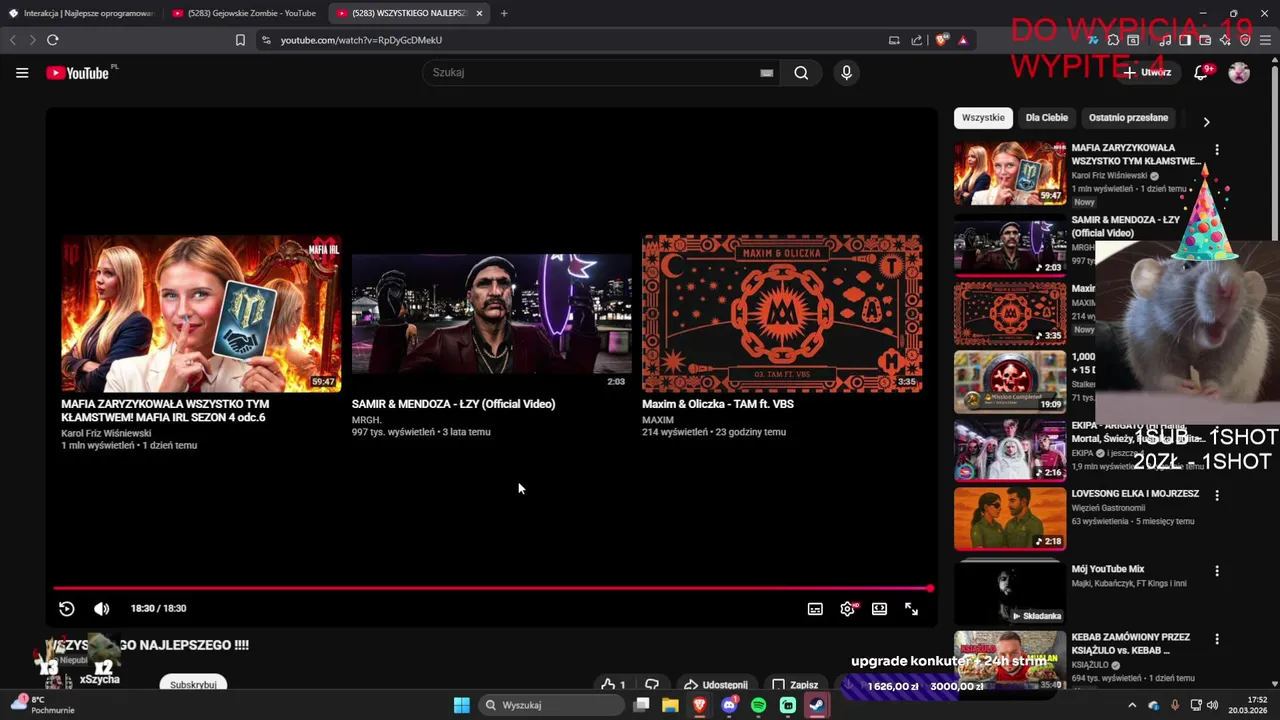
Task: Switch player to theater mode
Action: pyautogui.click(x=879, y=609)
